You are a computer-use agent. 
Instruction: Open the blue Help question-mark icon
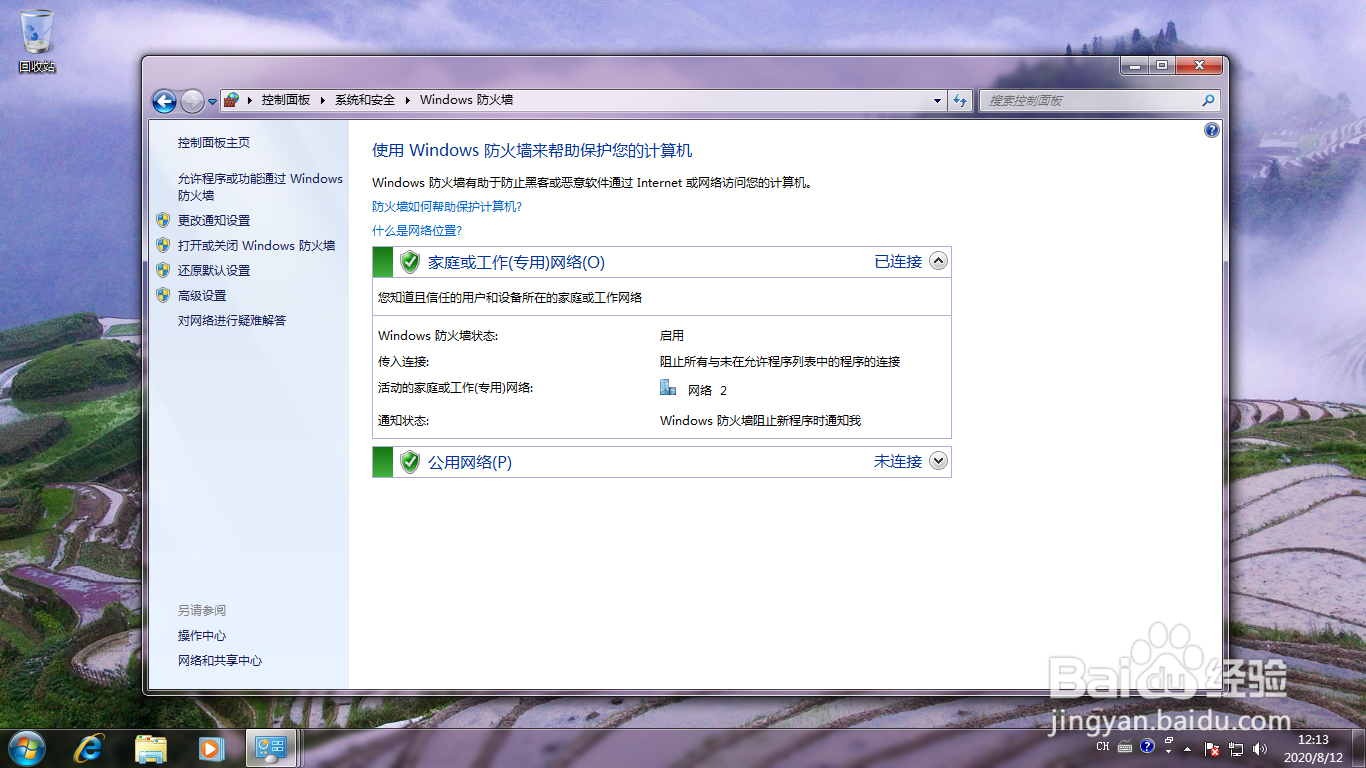coord(1212,130)
